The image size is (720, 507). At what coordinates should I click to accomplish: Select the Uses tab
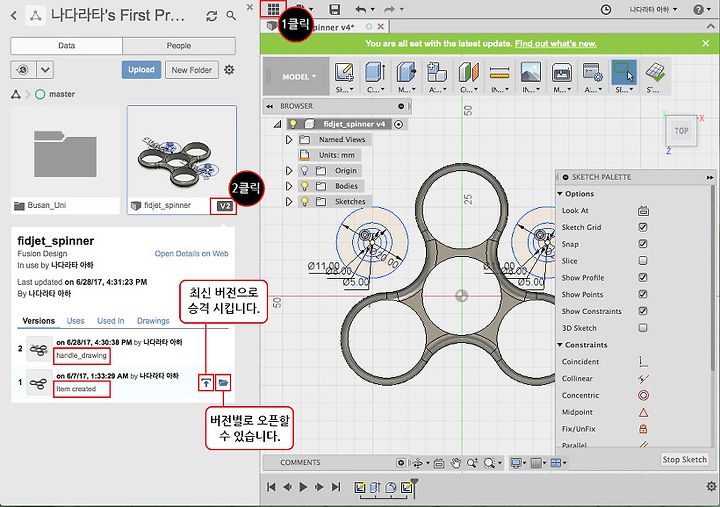tap(75, 321)
